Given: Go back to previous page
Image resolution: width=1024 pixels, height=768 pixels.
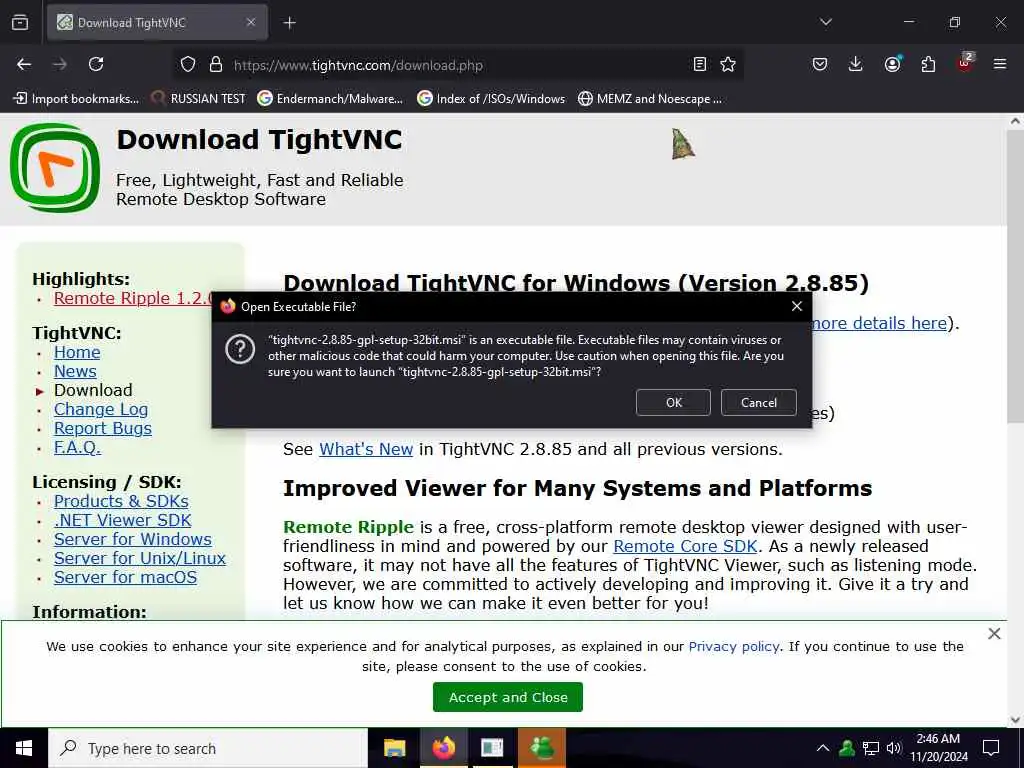Looking at the screenshot, I should [24, 64].
